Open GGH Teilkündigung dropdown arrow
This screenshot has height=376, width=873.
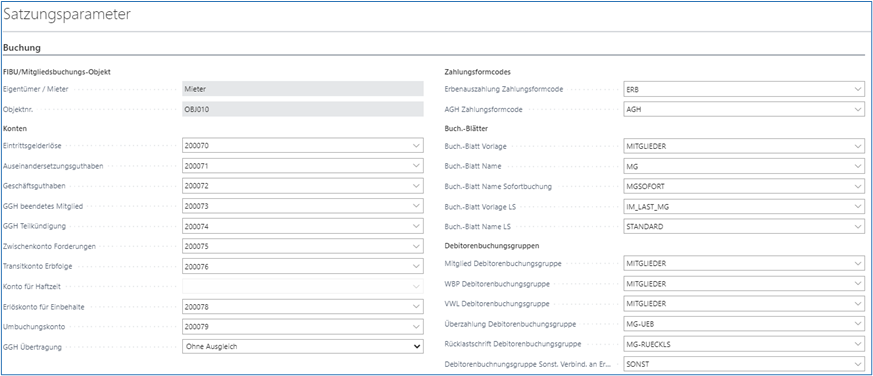tap(415, 226)
